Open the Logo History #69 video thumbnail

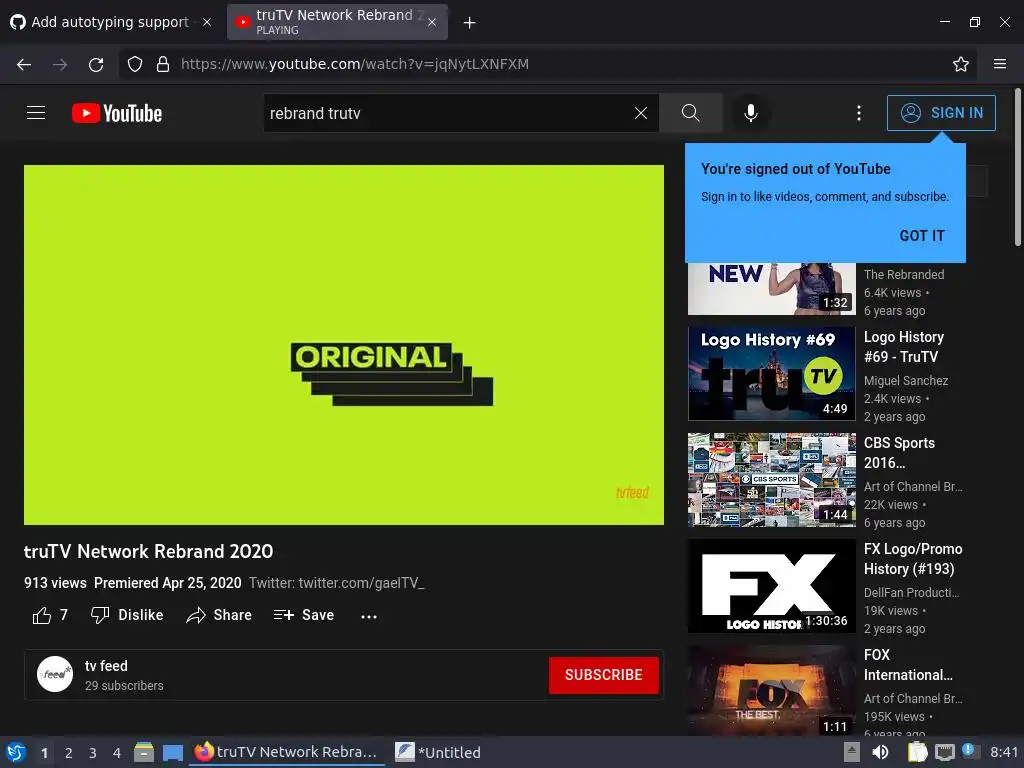(x=771, y=374)
